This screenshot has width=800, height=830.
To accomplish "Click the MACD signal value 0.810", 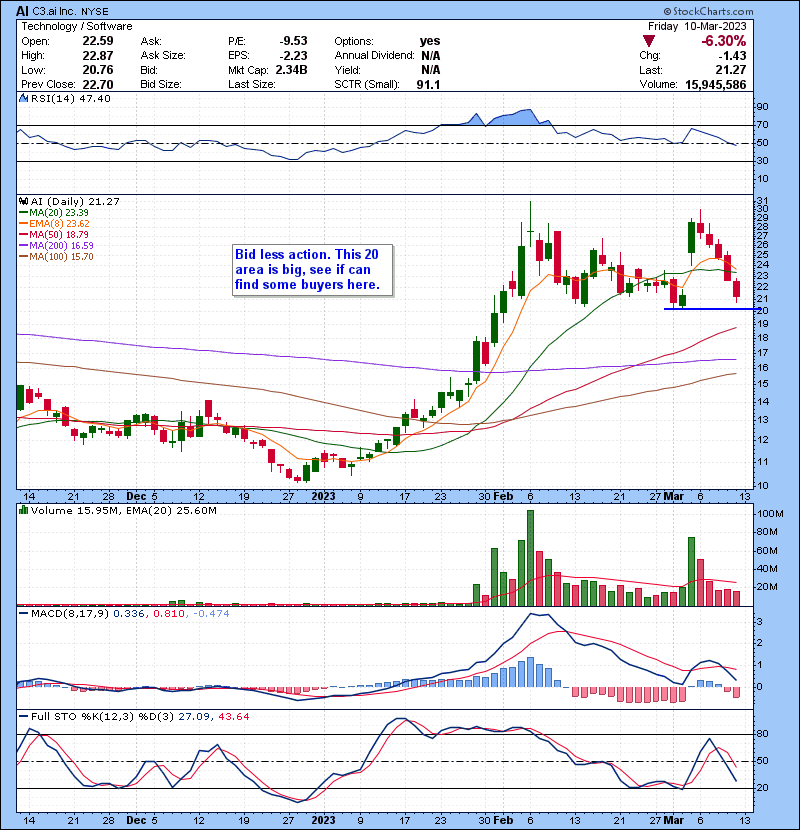I will coord(169,614).
